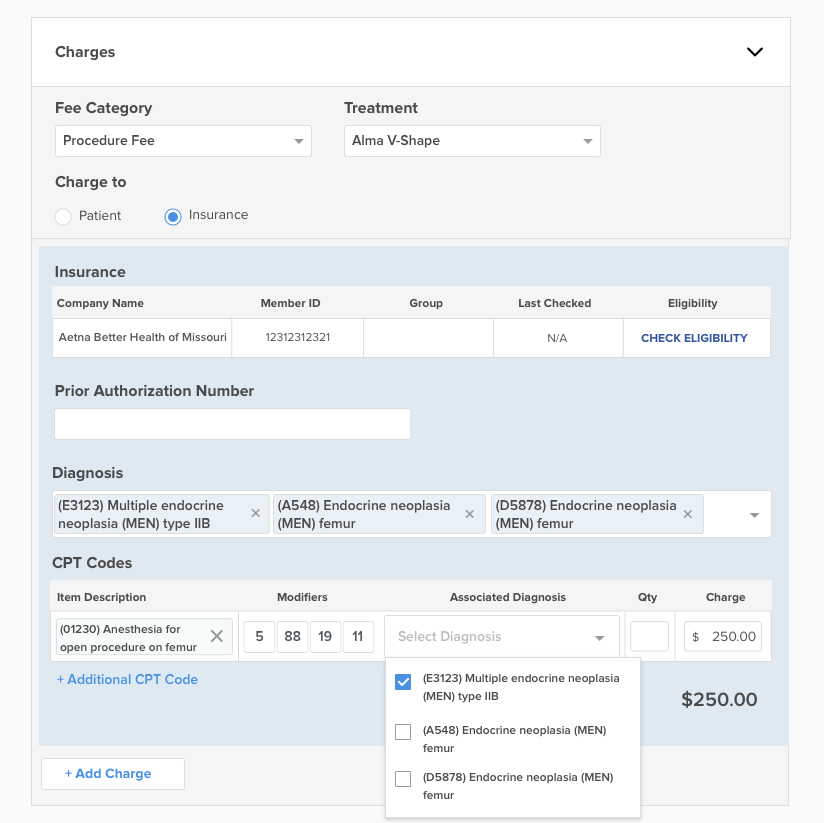Edit the modifier field showing 88
Screen dimensions: 824x823
(292, 636)
